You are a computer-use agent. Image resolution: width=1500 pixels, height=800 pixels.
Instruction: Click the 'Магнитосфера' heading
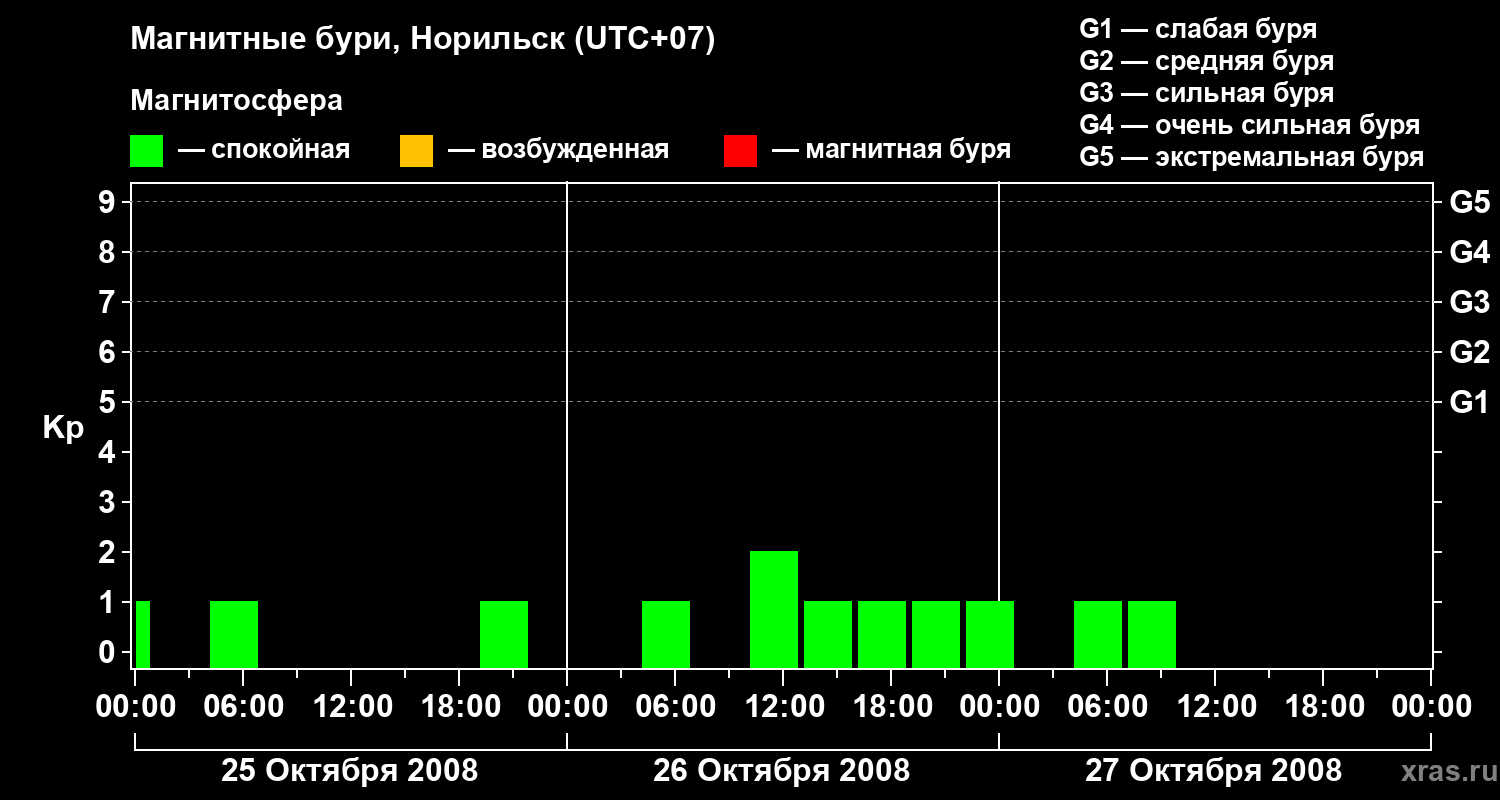(x=237, y=101)
